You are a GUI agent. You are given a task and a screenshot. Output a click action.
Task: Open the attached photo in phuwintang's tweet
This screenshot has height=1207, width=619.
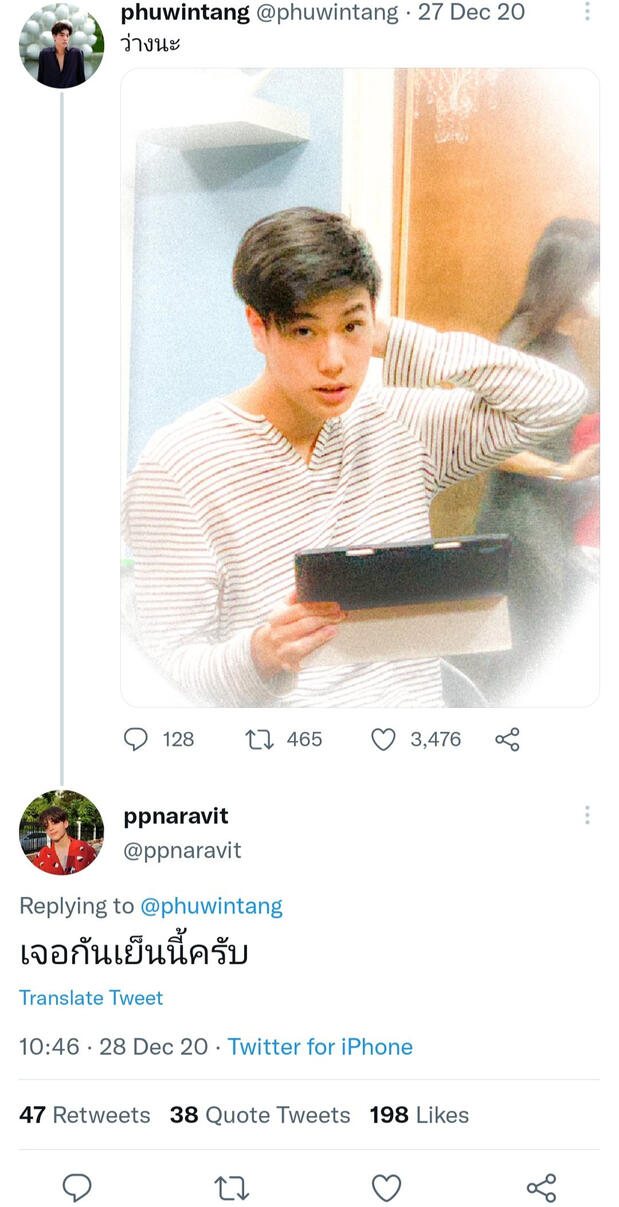pyautogui.click(x=360, y=388)
